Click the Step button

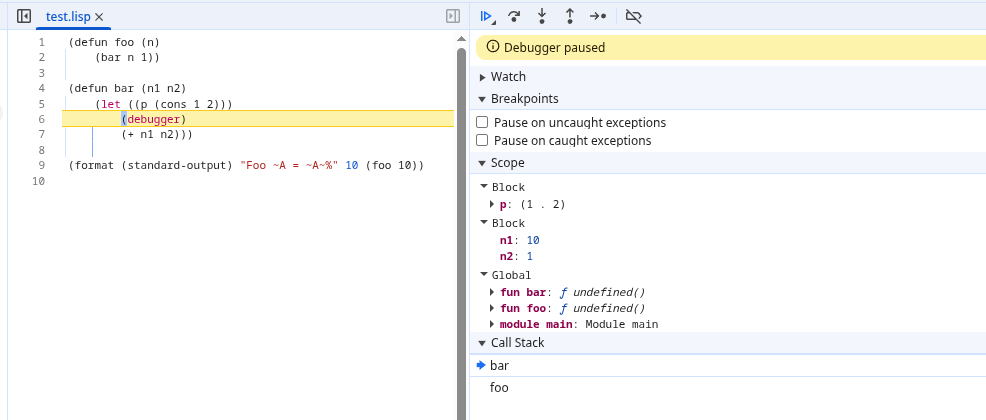(x=597, y=16)
